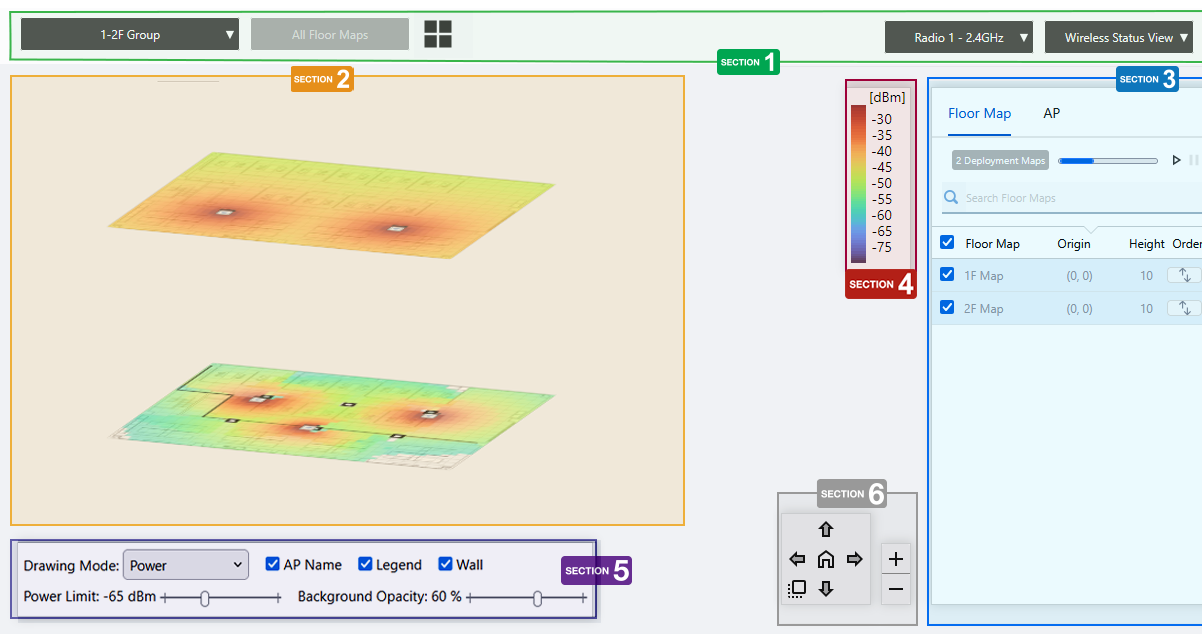Select the Floor Map tab

click(x=979, y=113)
